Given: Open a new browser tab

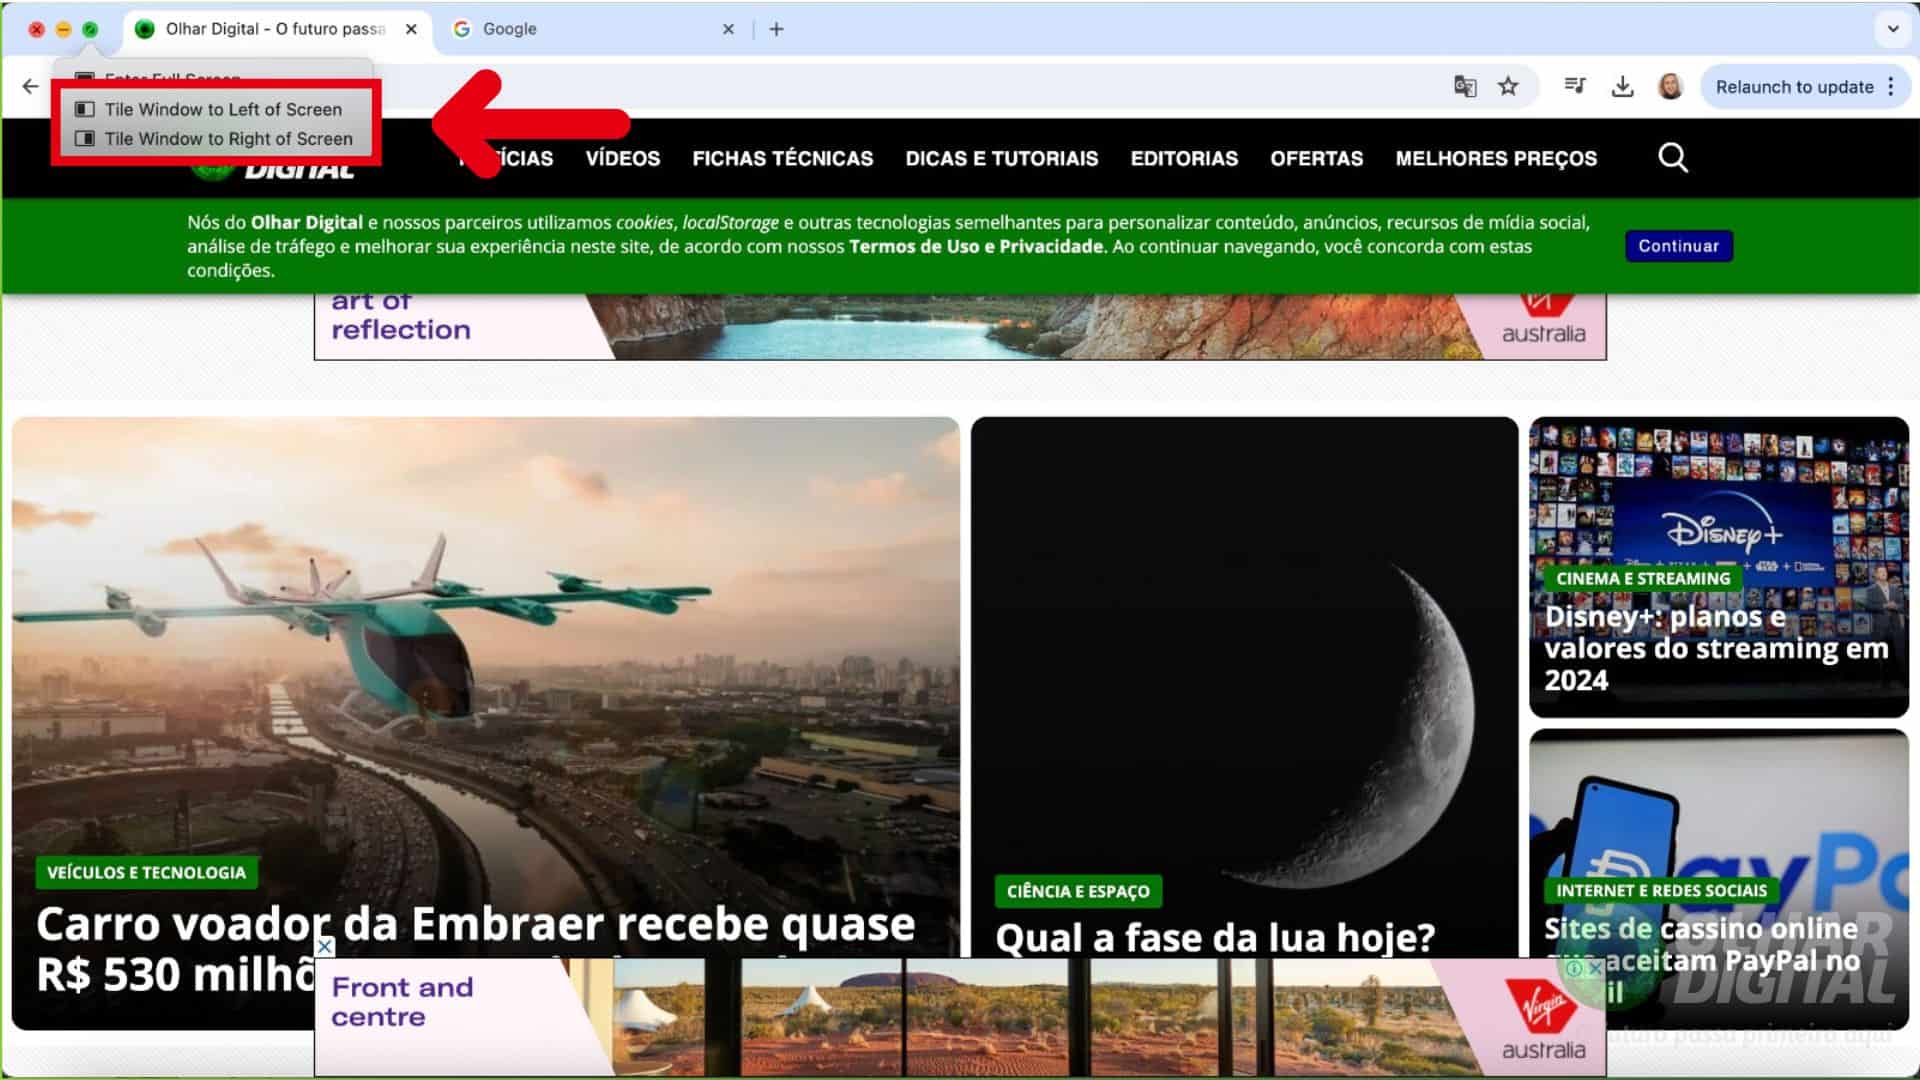Looking at the screenshot, I should tap(776, 29).
